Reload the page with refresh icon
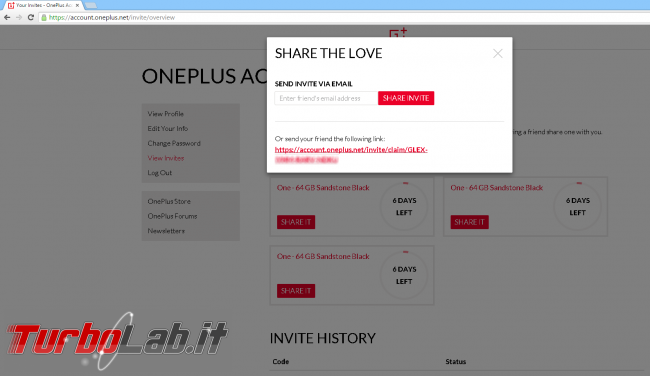This screenshot has height=376, width=650. pos(31,17)
